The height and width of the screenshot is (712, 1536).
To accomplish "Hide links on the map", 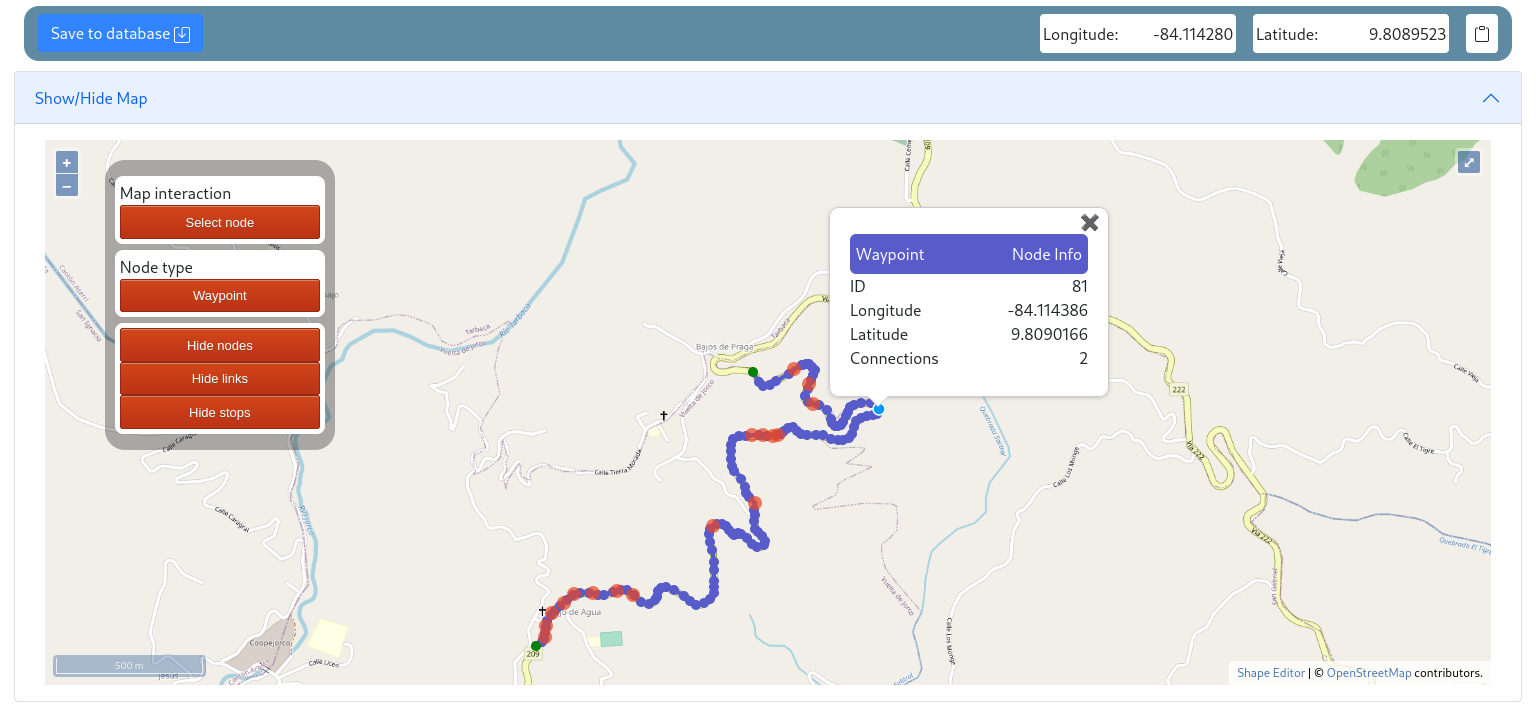I will point(220,379).
